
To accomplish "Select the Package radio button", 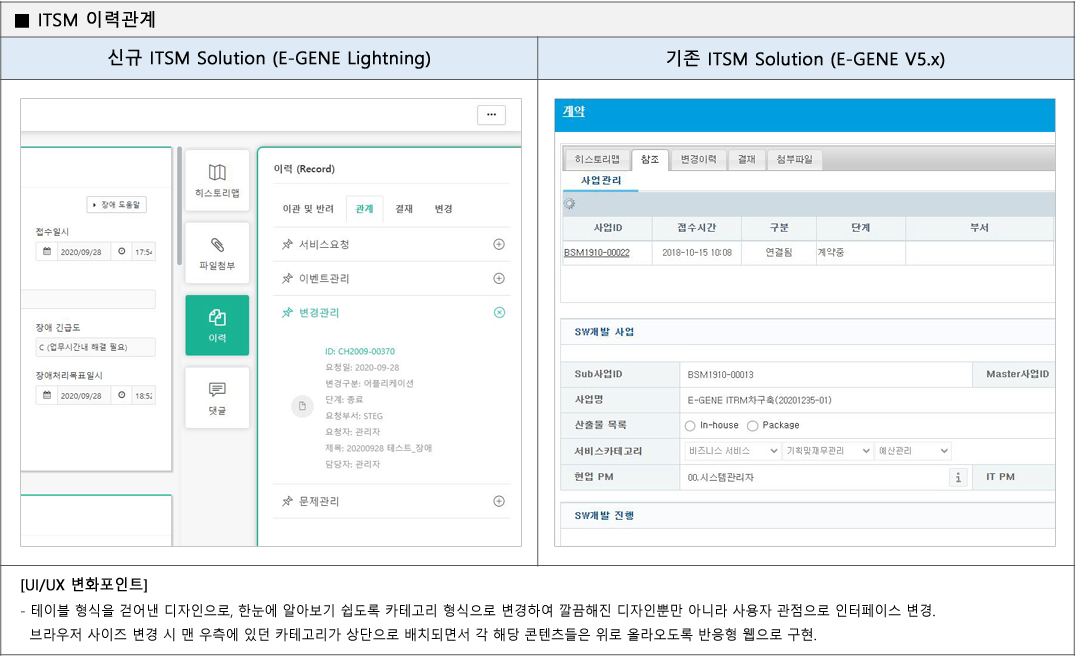I will [x=753, y=425].
